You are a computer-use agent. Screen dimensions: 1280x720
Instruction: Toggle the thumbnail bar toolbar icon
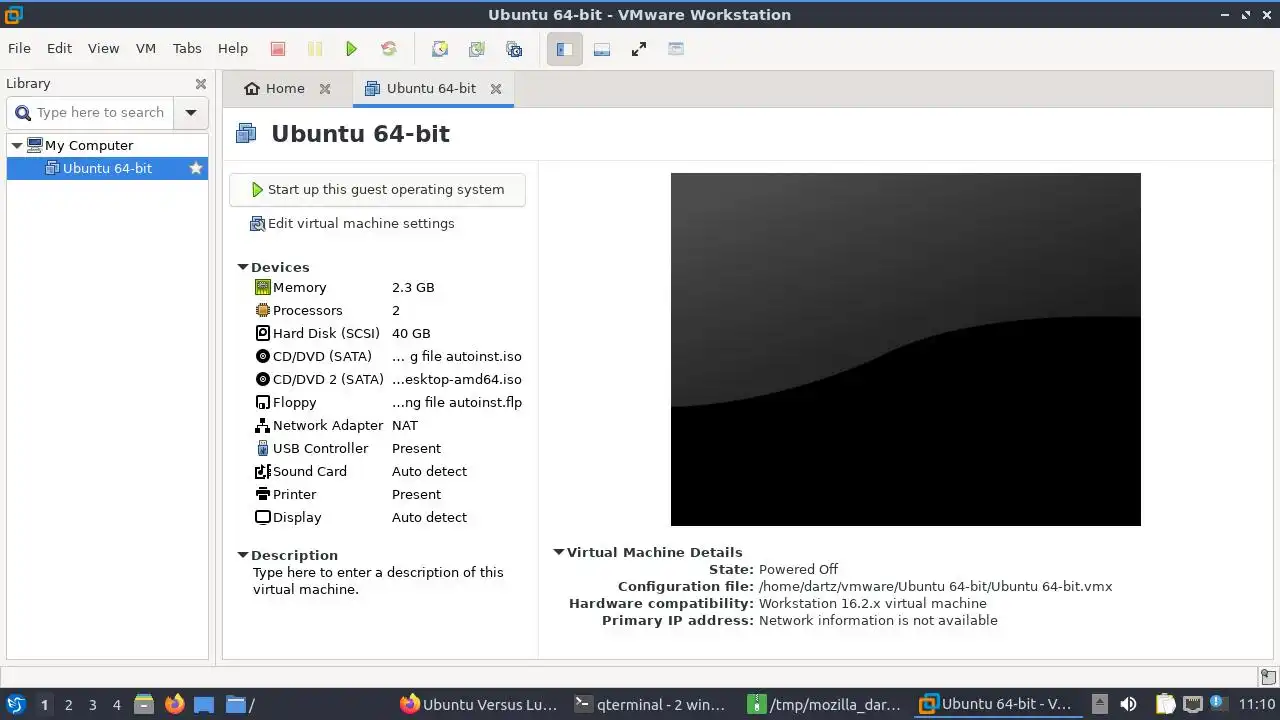coord(602,49)
